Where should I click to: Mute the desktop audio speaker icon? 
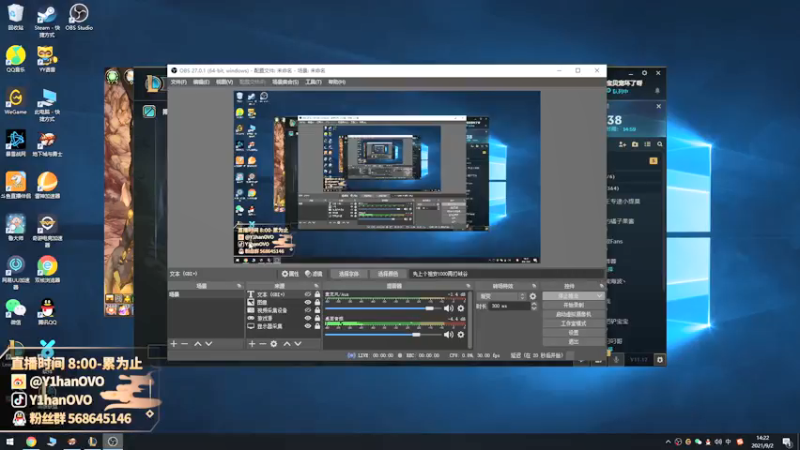tap(448, 335)
